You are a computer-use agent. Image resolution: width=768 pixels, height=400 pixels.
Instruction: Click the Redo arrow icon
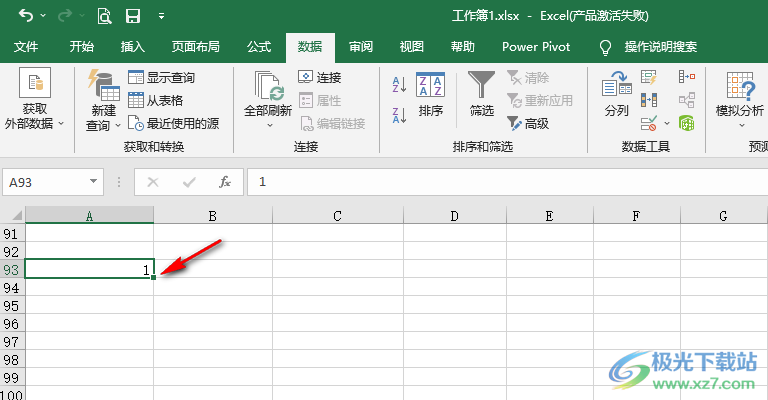[64, 16]
